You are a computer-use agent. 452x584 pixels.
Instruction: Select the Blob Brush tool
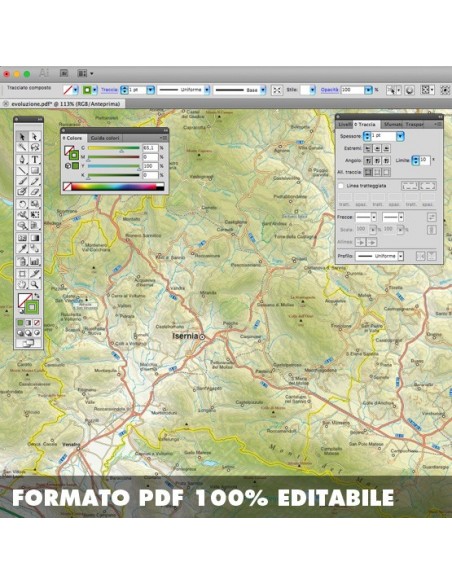(x=22, y=192)
